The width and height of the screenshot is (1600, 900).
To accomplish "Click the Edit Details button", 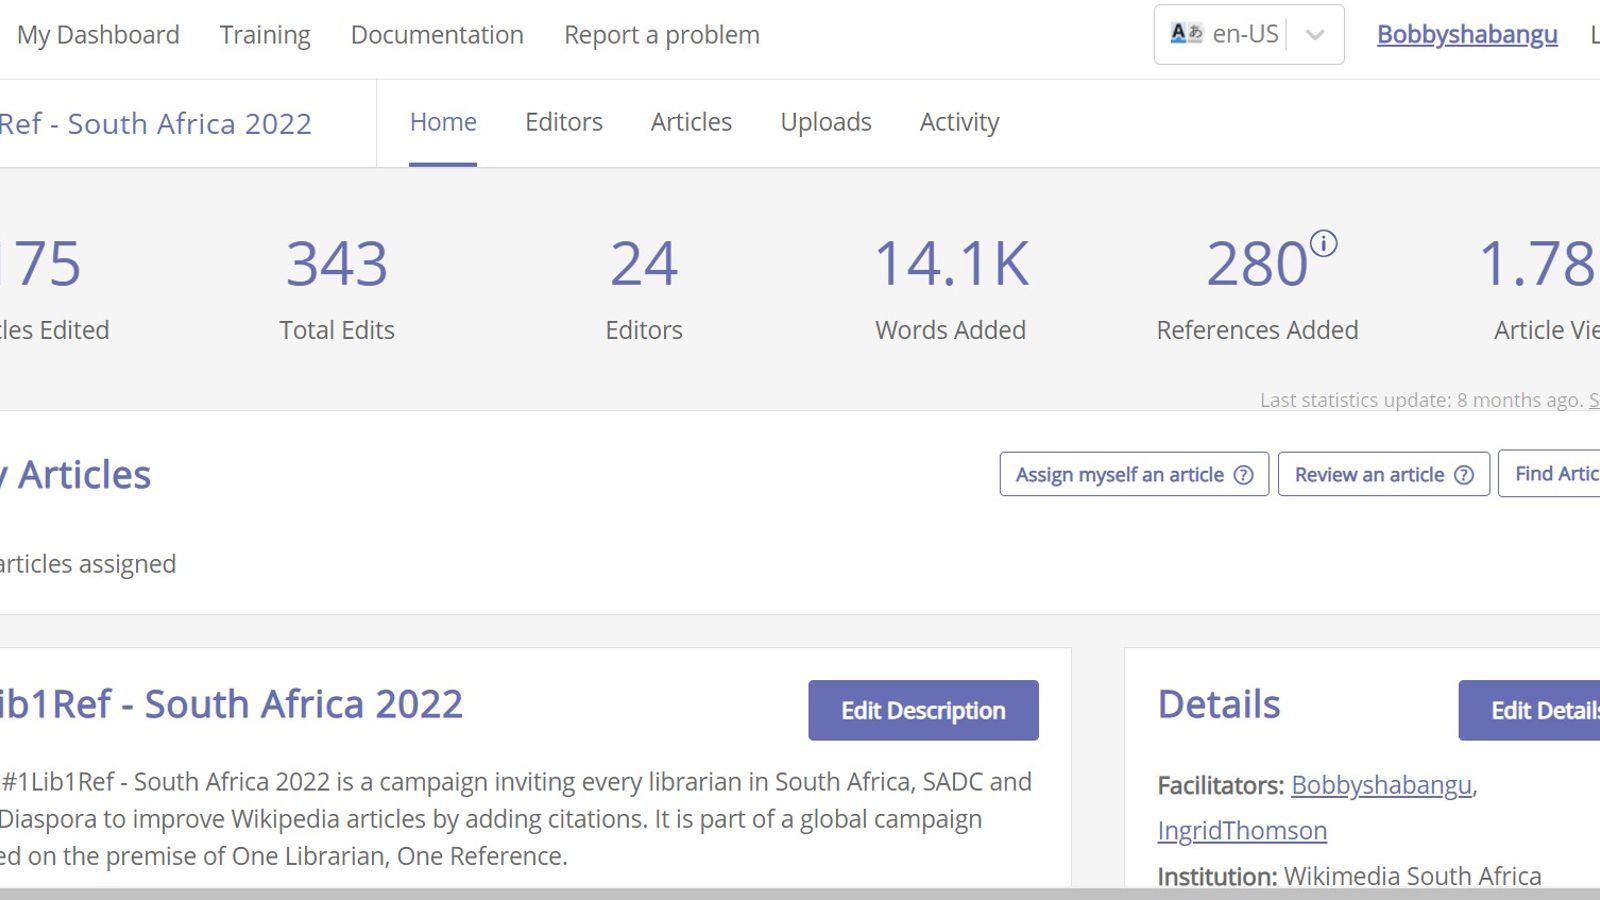I will (x=1529, y=710).
